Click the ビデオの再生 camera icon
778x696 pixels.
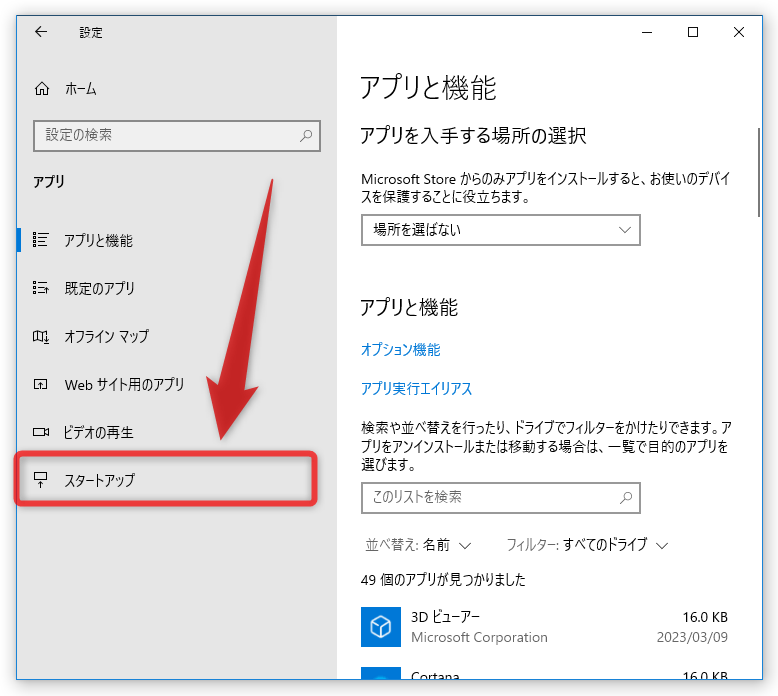[41, 432]
